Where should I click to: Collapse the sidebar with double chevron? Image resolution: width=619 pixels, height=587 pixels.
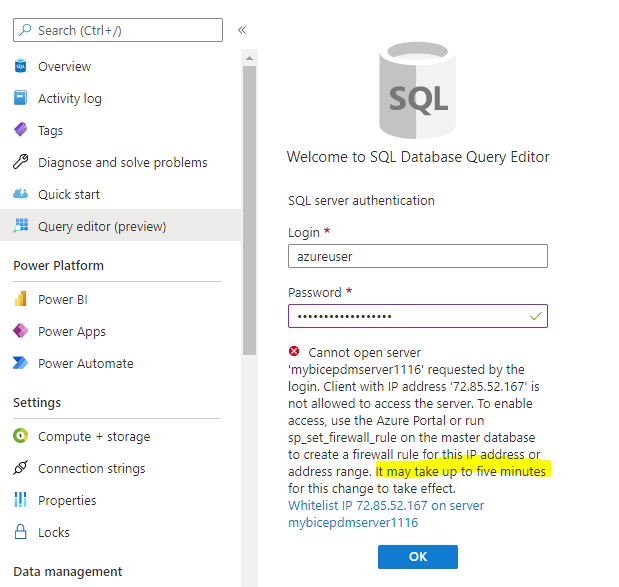(242, 30)
